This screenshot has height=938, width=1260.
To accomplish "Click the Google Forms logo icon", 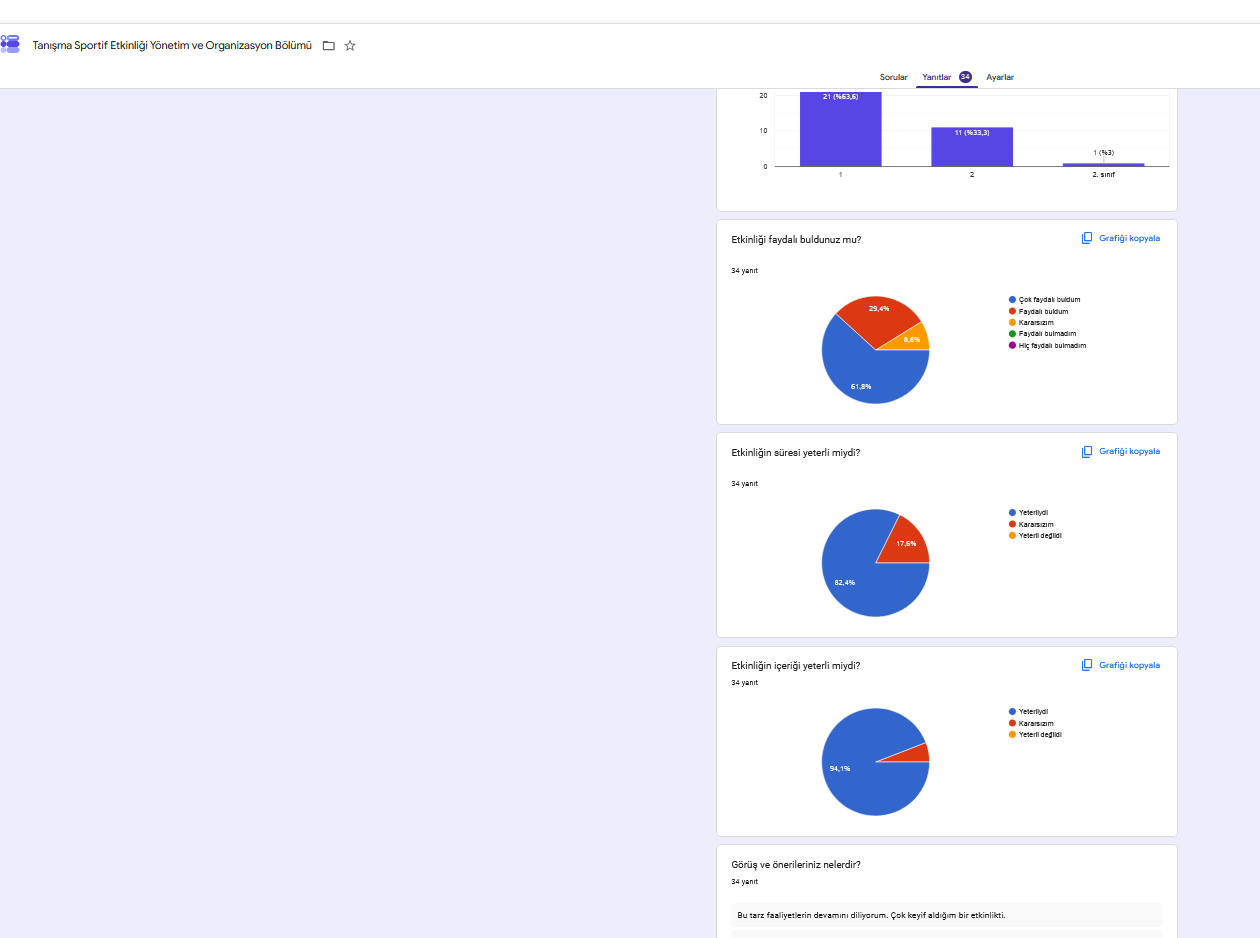I will tap(10, 45).
